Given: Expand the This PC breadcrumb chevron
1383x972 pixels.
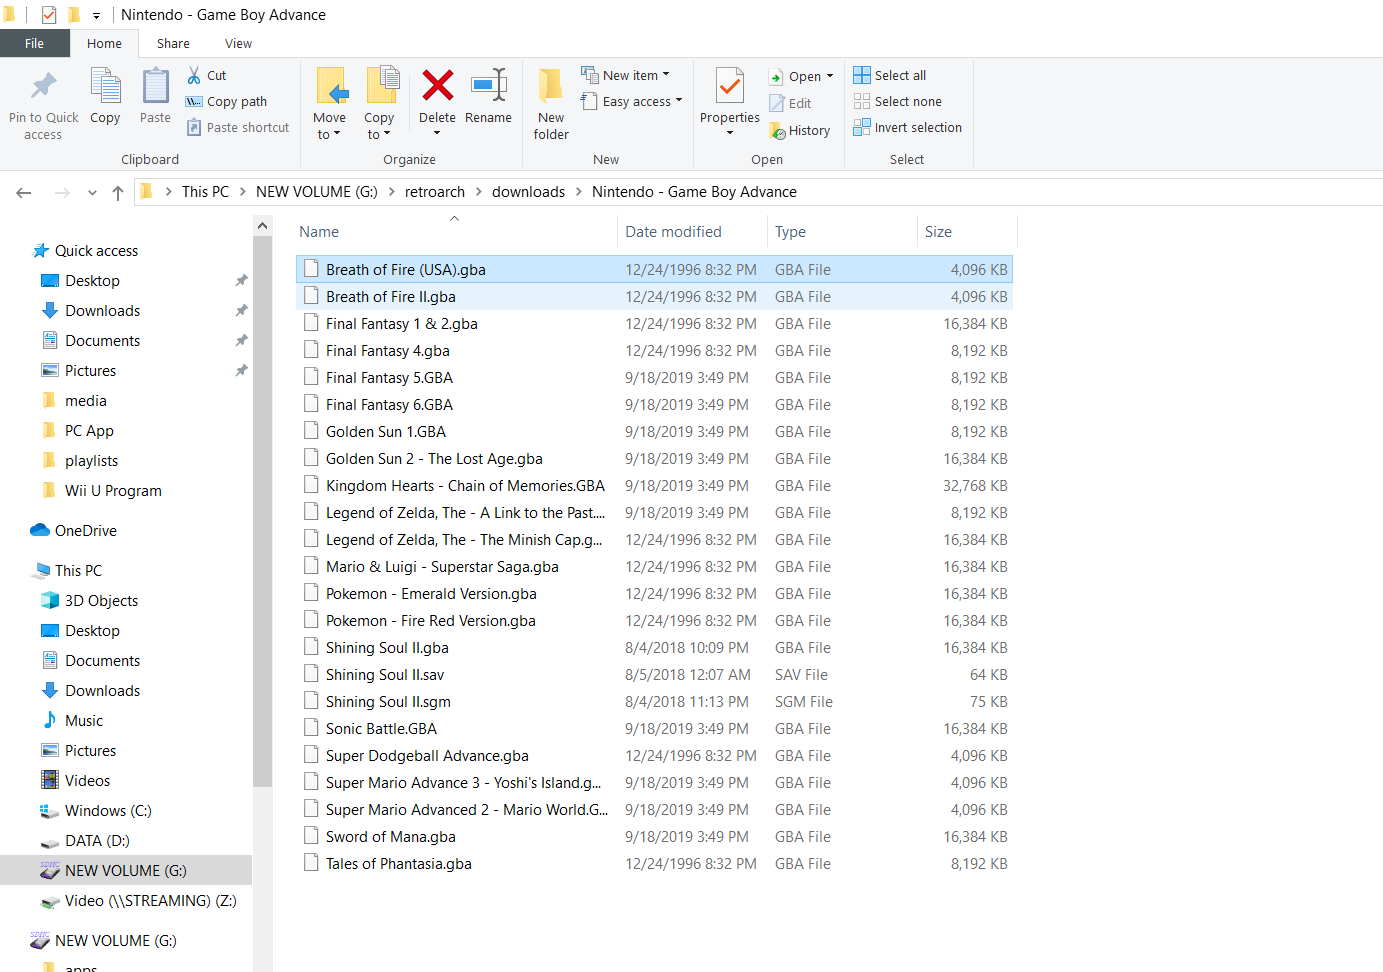Looking at the screenshot, I should coord(243,192).
